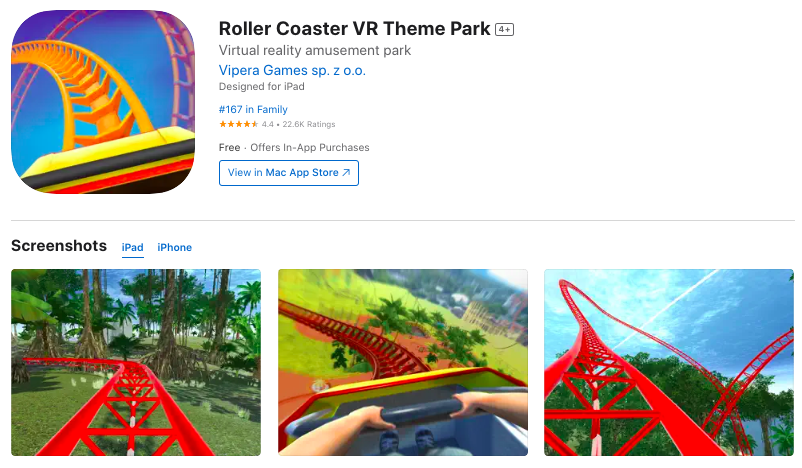This screenshot has height=468, width=802.
Task: Click the Free price label
Action: pos(229,148)
